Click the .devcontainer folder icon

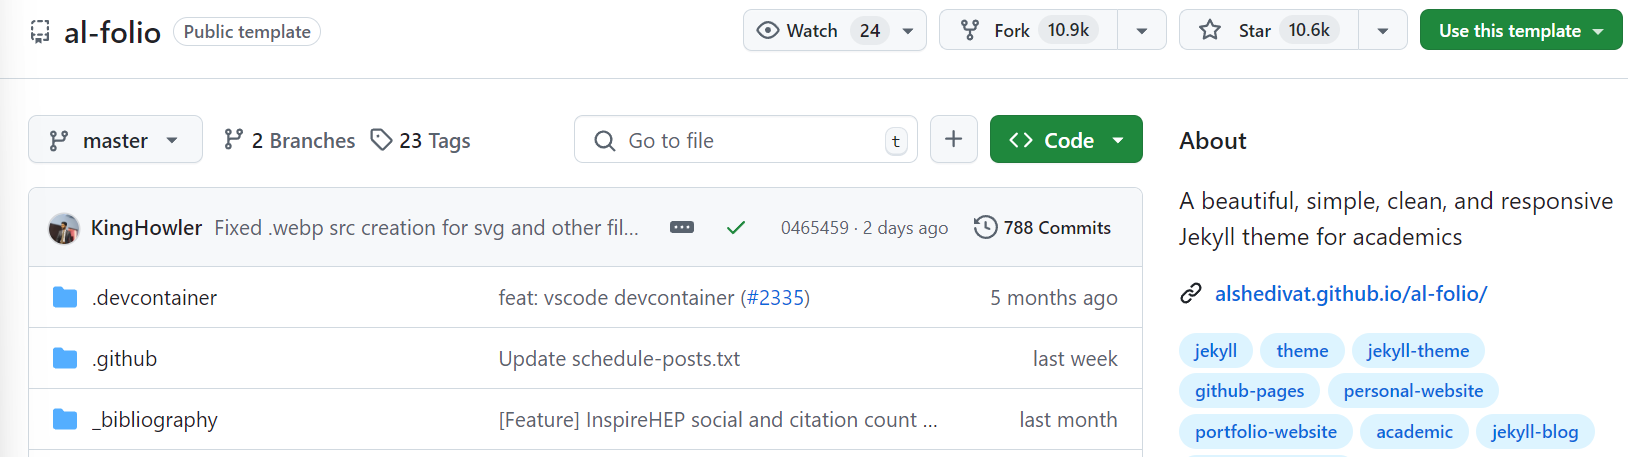(x=65, y=297)
